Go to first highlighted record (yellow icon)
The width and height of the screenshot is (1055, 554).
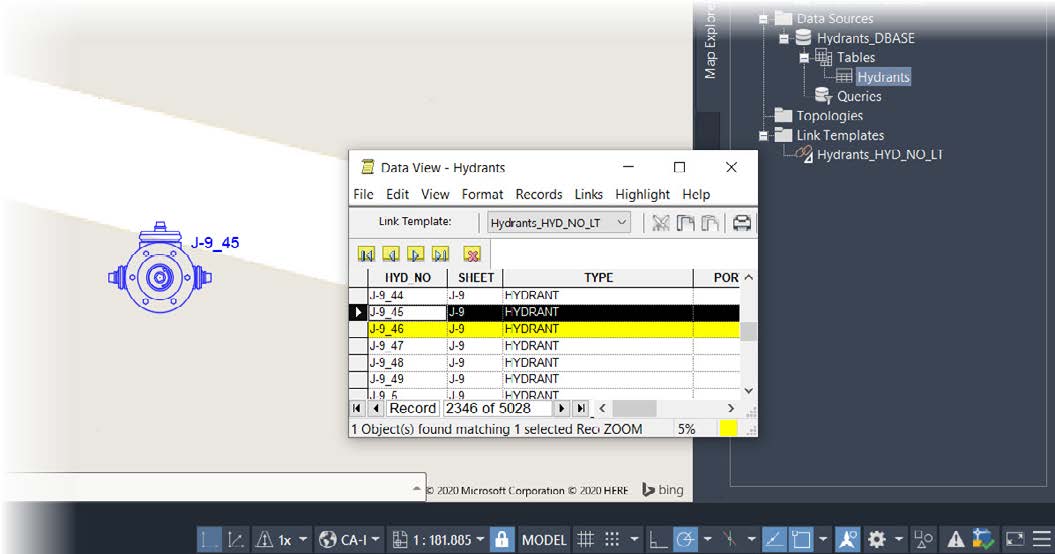[366, 254]
